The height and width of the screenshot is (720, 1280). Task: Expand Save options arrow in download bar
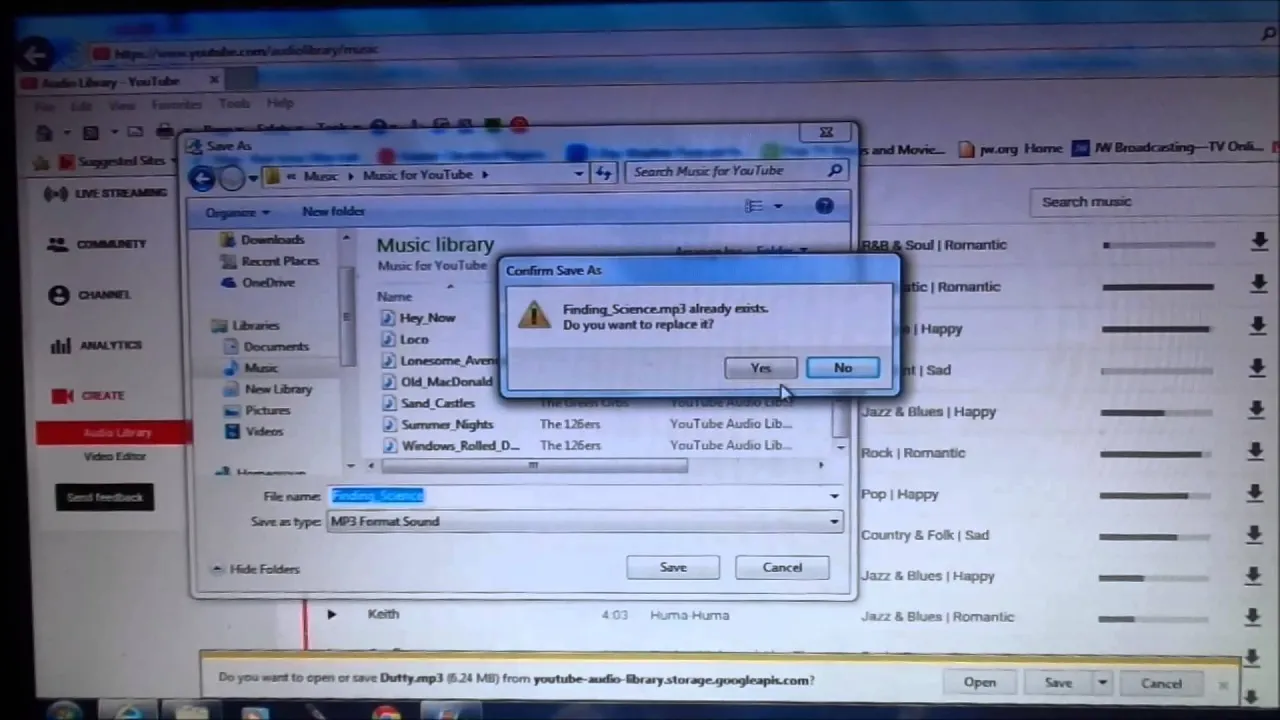pos(1101,683)
